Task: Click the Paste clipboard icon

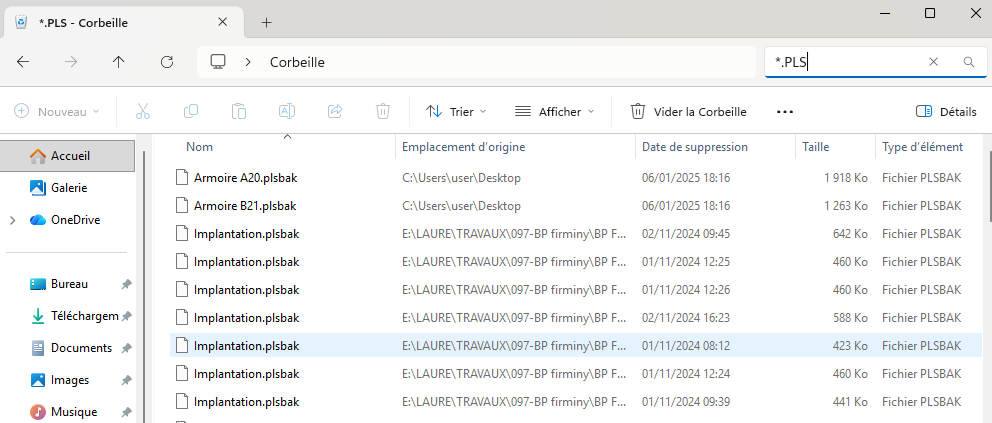Action: click(x=239, y=112)
